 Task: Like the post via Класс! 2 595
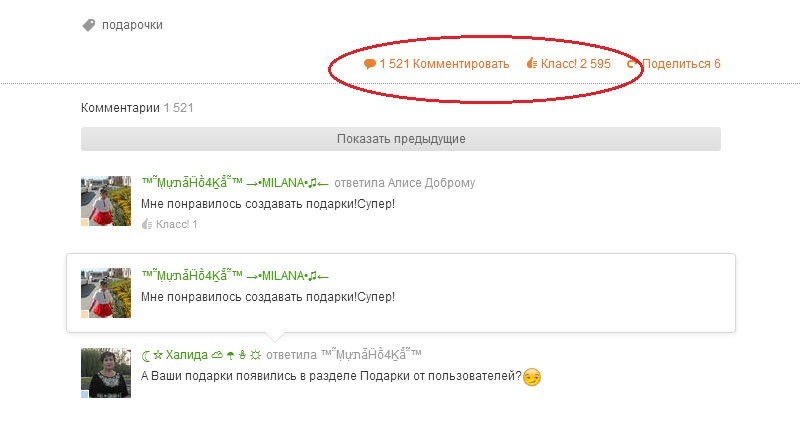[x=576, y=64]
